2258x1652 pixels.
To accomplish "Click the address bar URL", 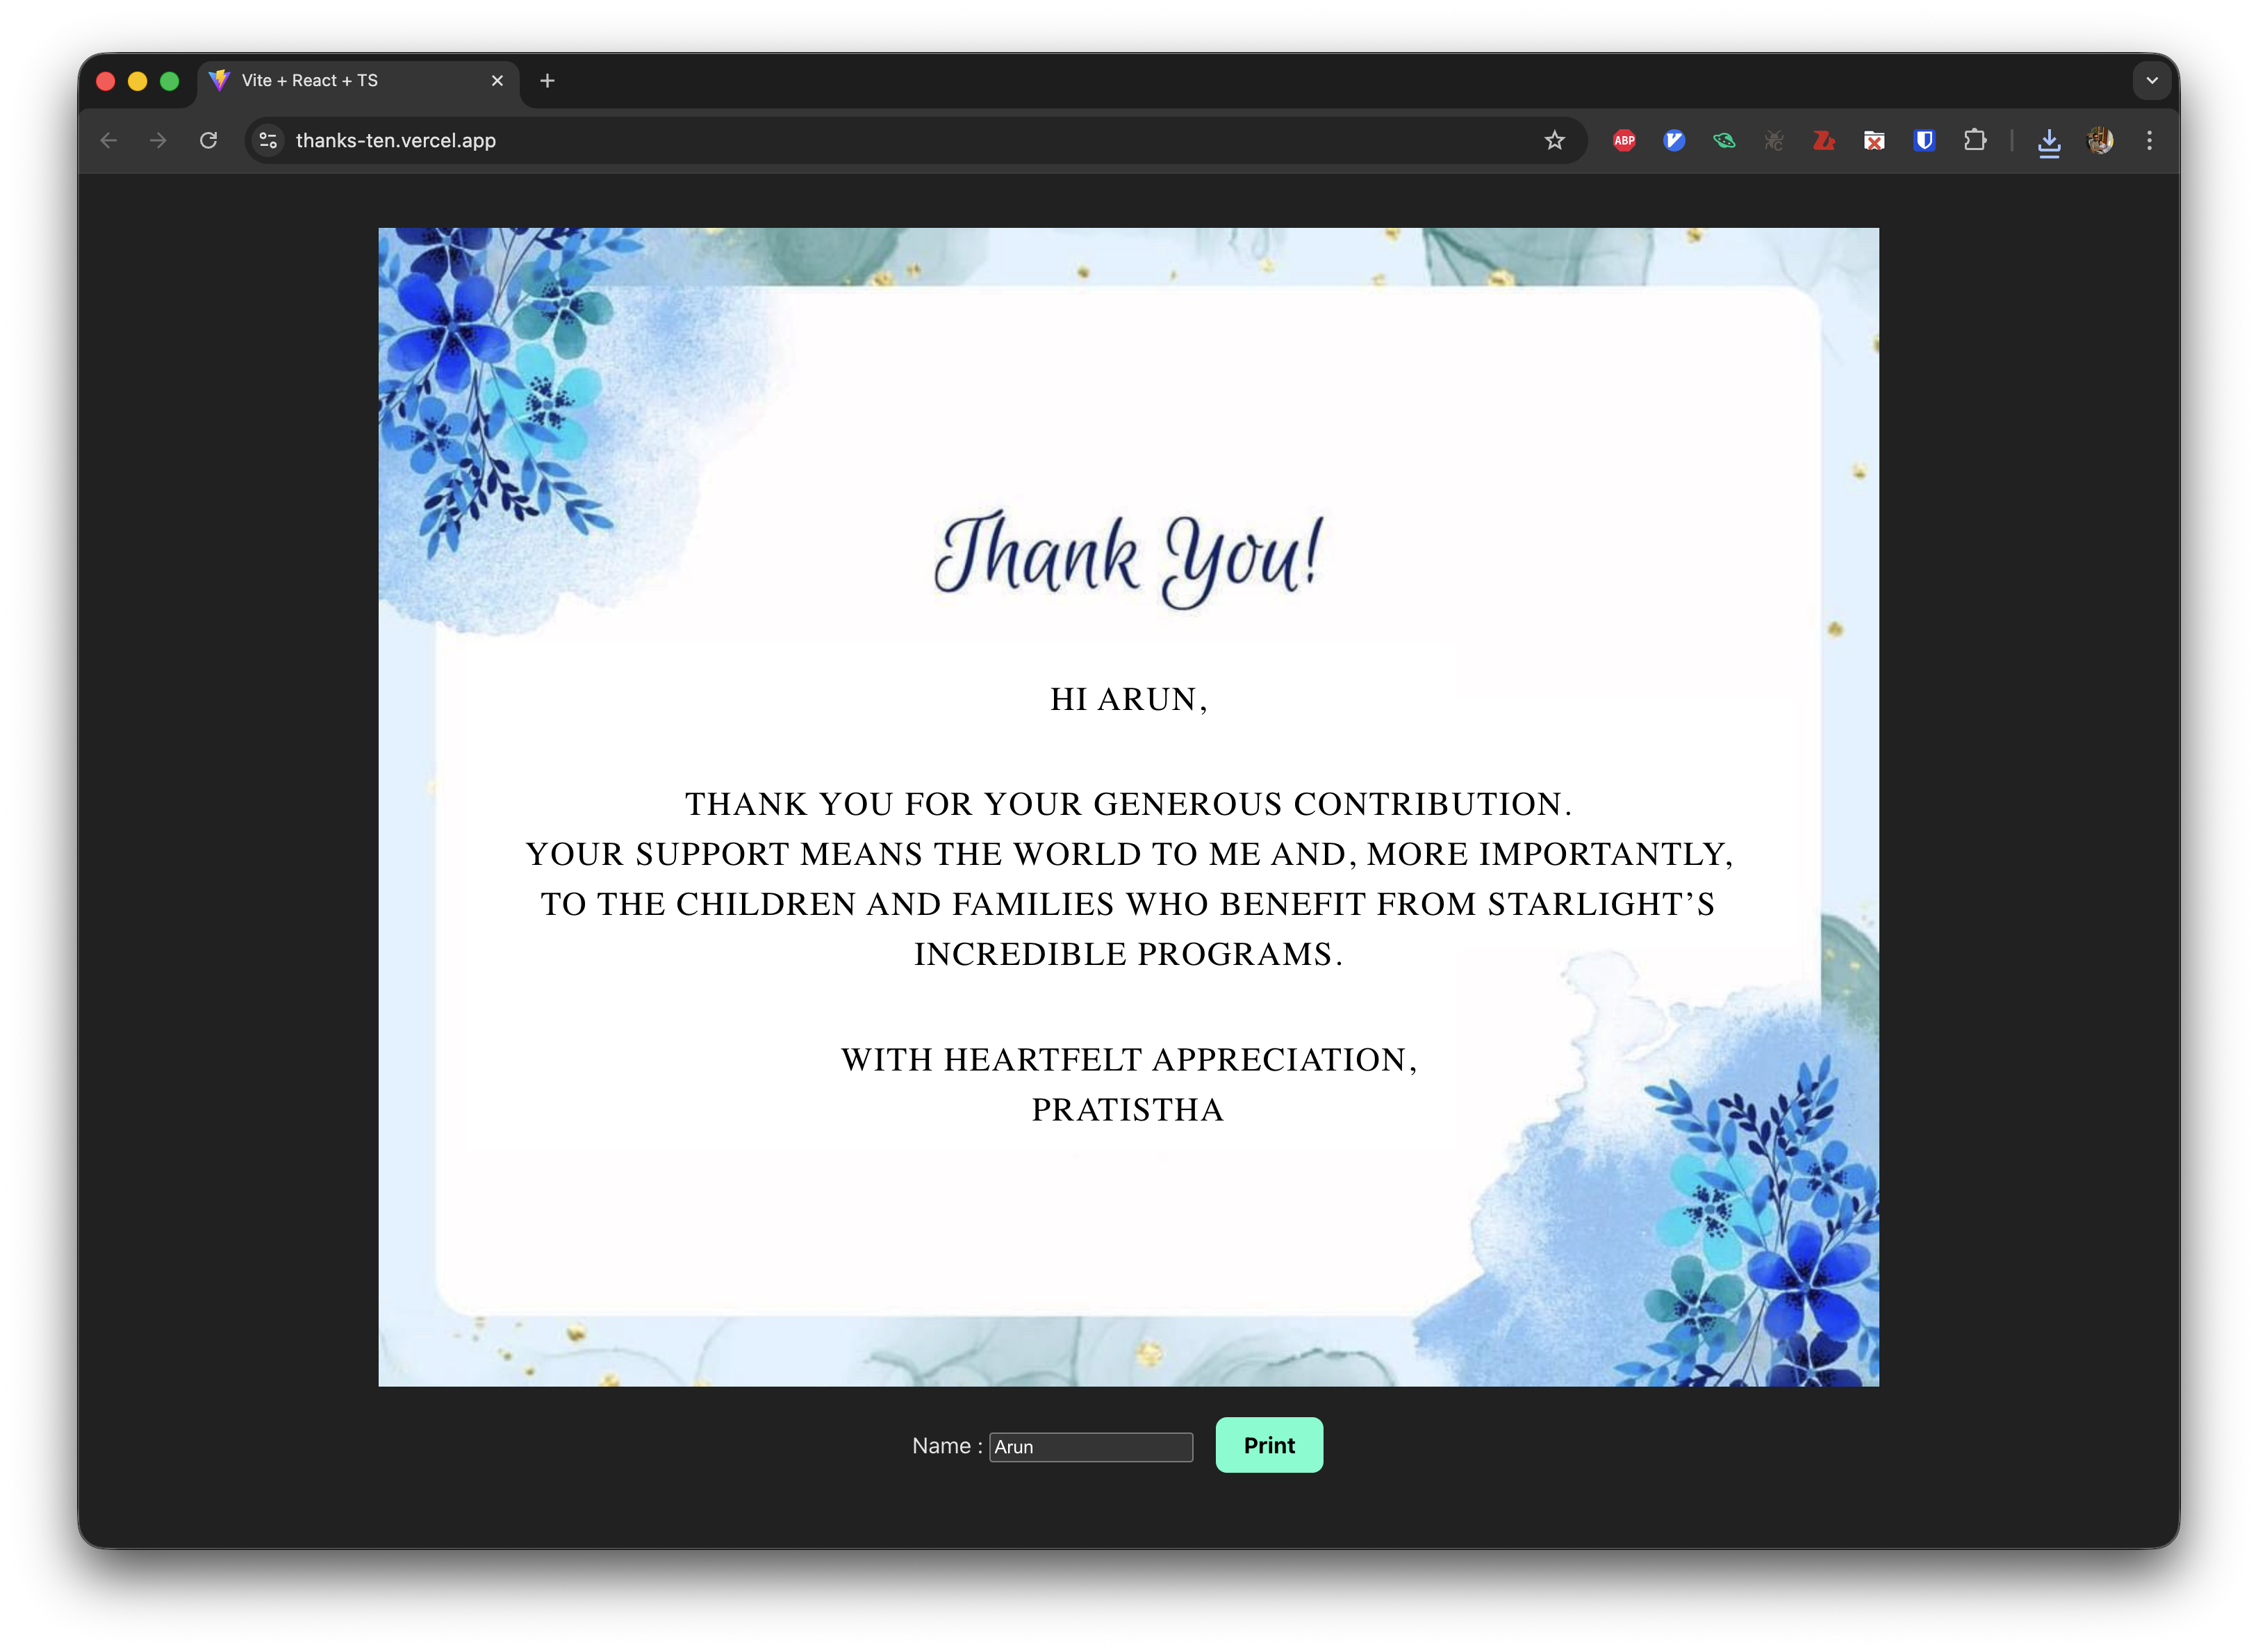I will click(396, 141).
